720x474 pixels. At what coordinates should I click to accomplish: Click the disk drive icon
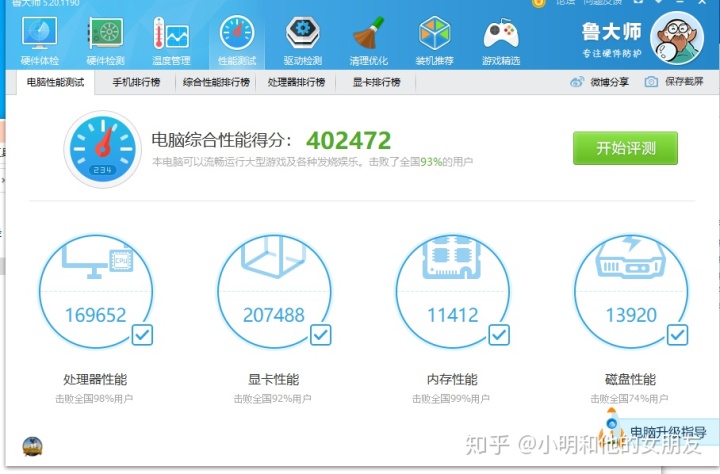[x=630, y=257]
